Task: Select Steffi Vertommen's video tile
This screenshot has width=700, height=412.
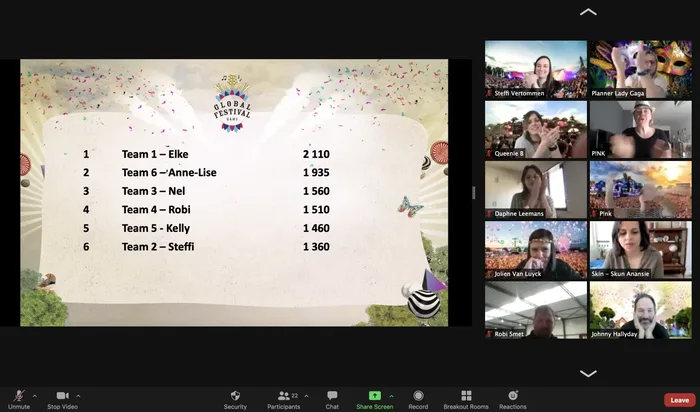Action: (536, 69)
